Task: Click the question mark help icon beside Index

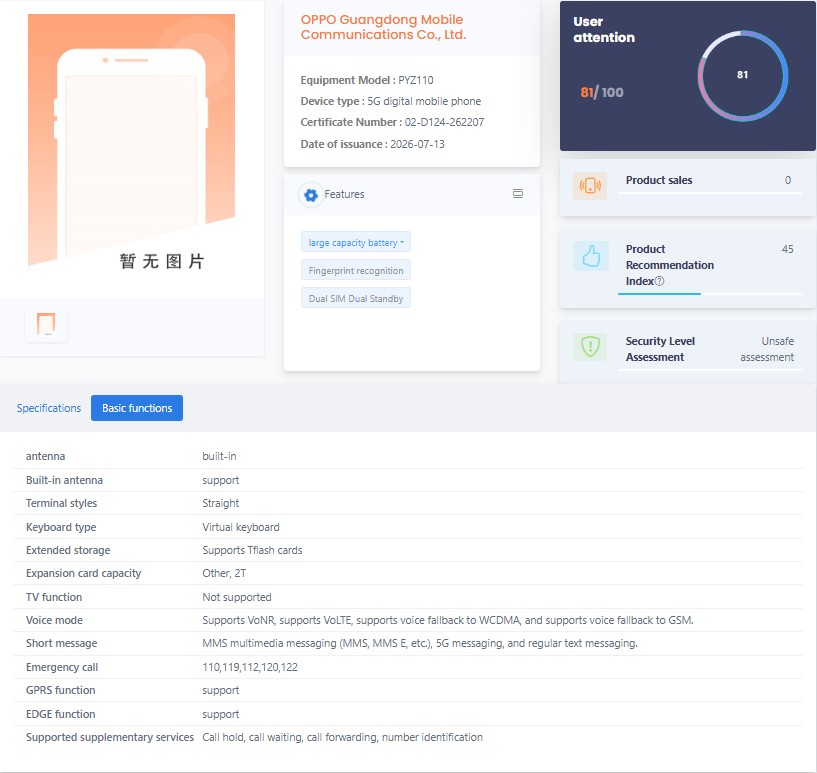Action: coord(659,281)
